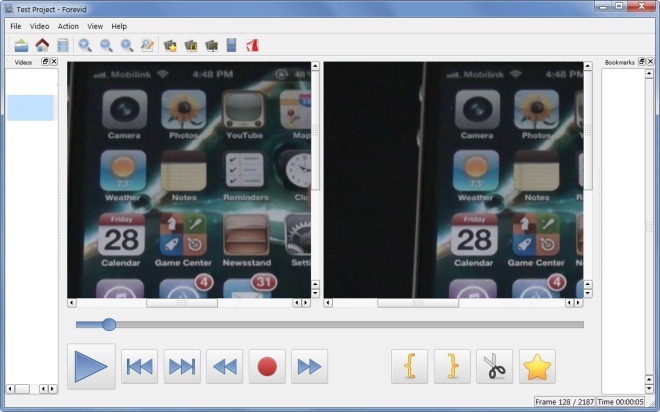Screen dimensions: 660x412
Task: Click the 'Videos' panel title
Action: pos(23,62)
